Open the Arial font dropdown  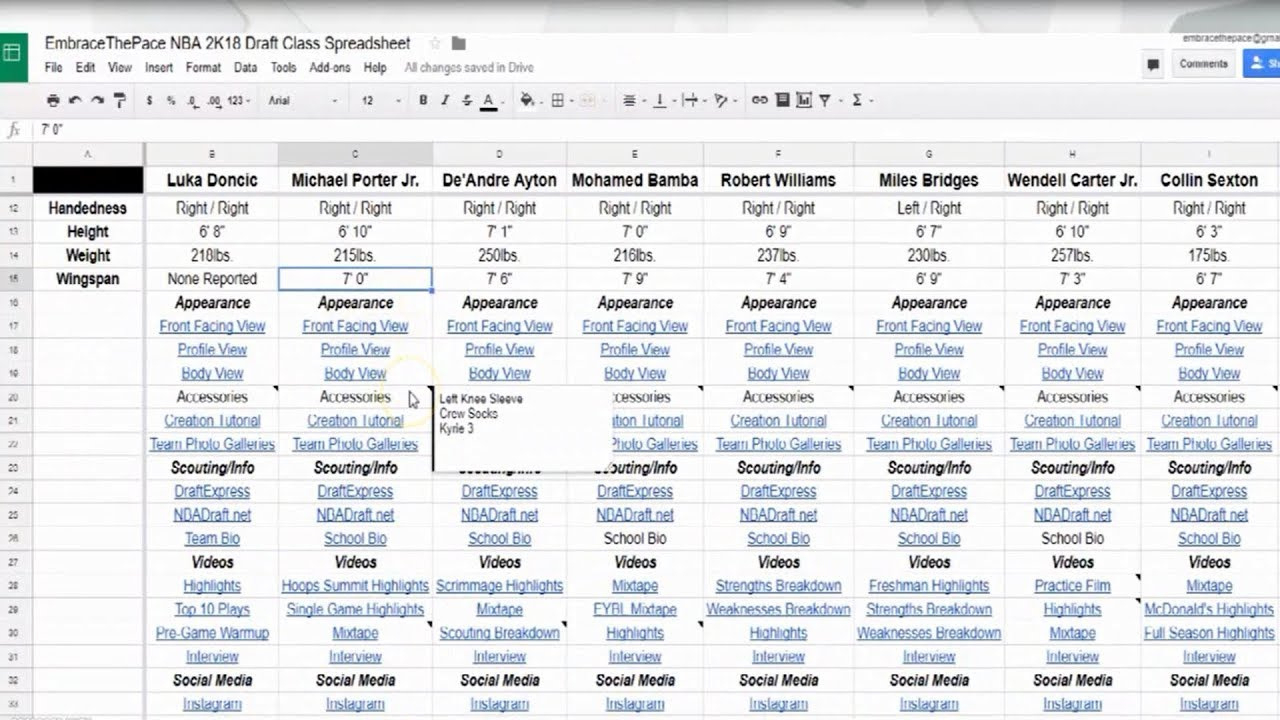[x=303, y=100]
